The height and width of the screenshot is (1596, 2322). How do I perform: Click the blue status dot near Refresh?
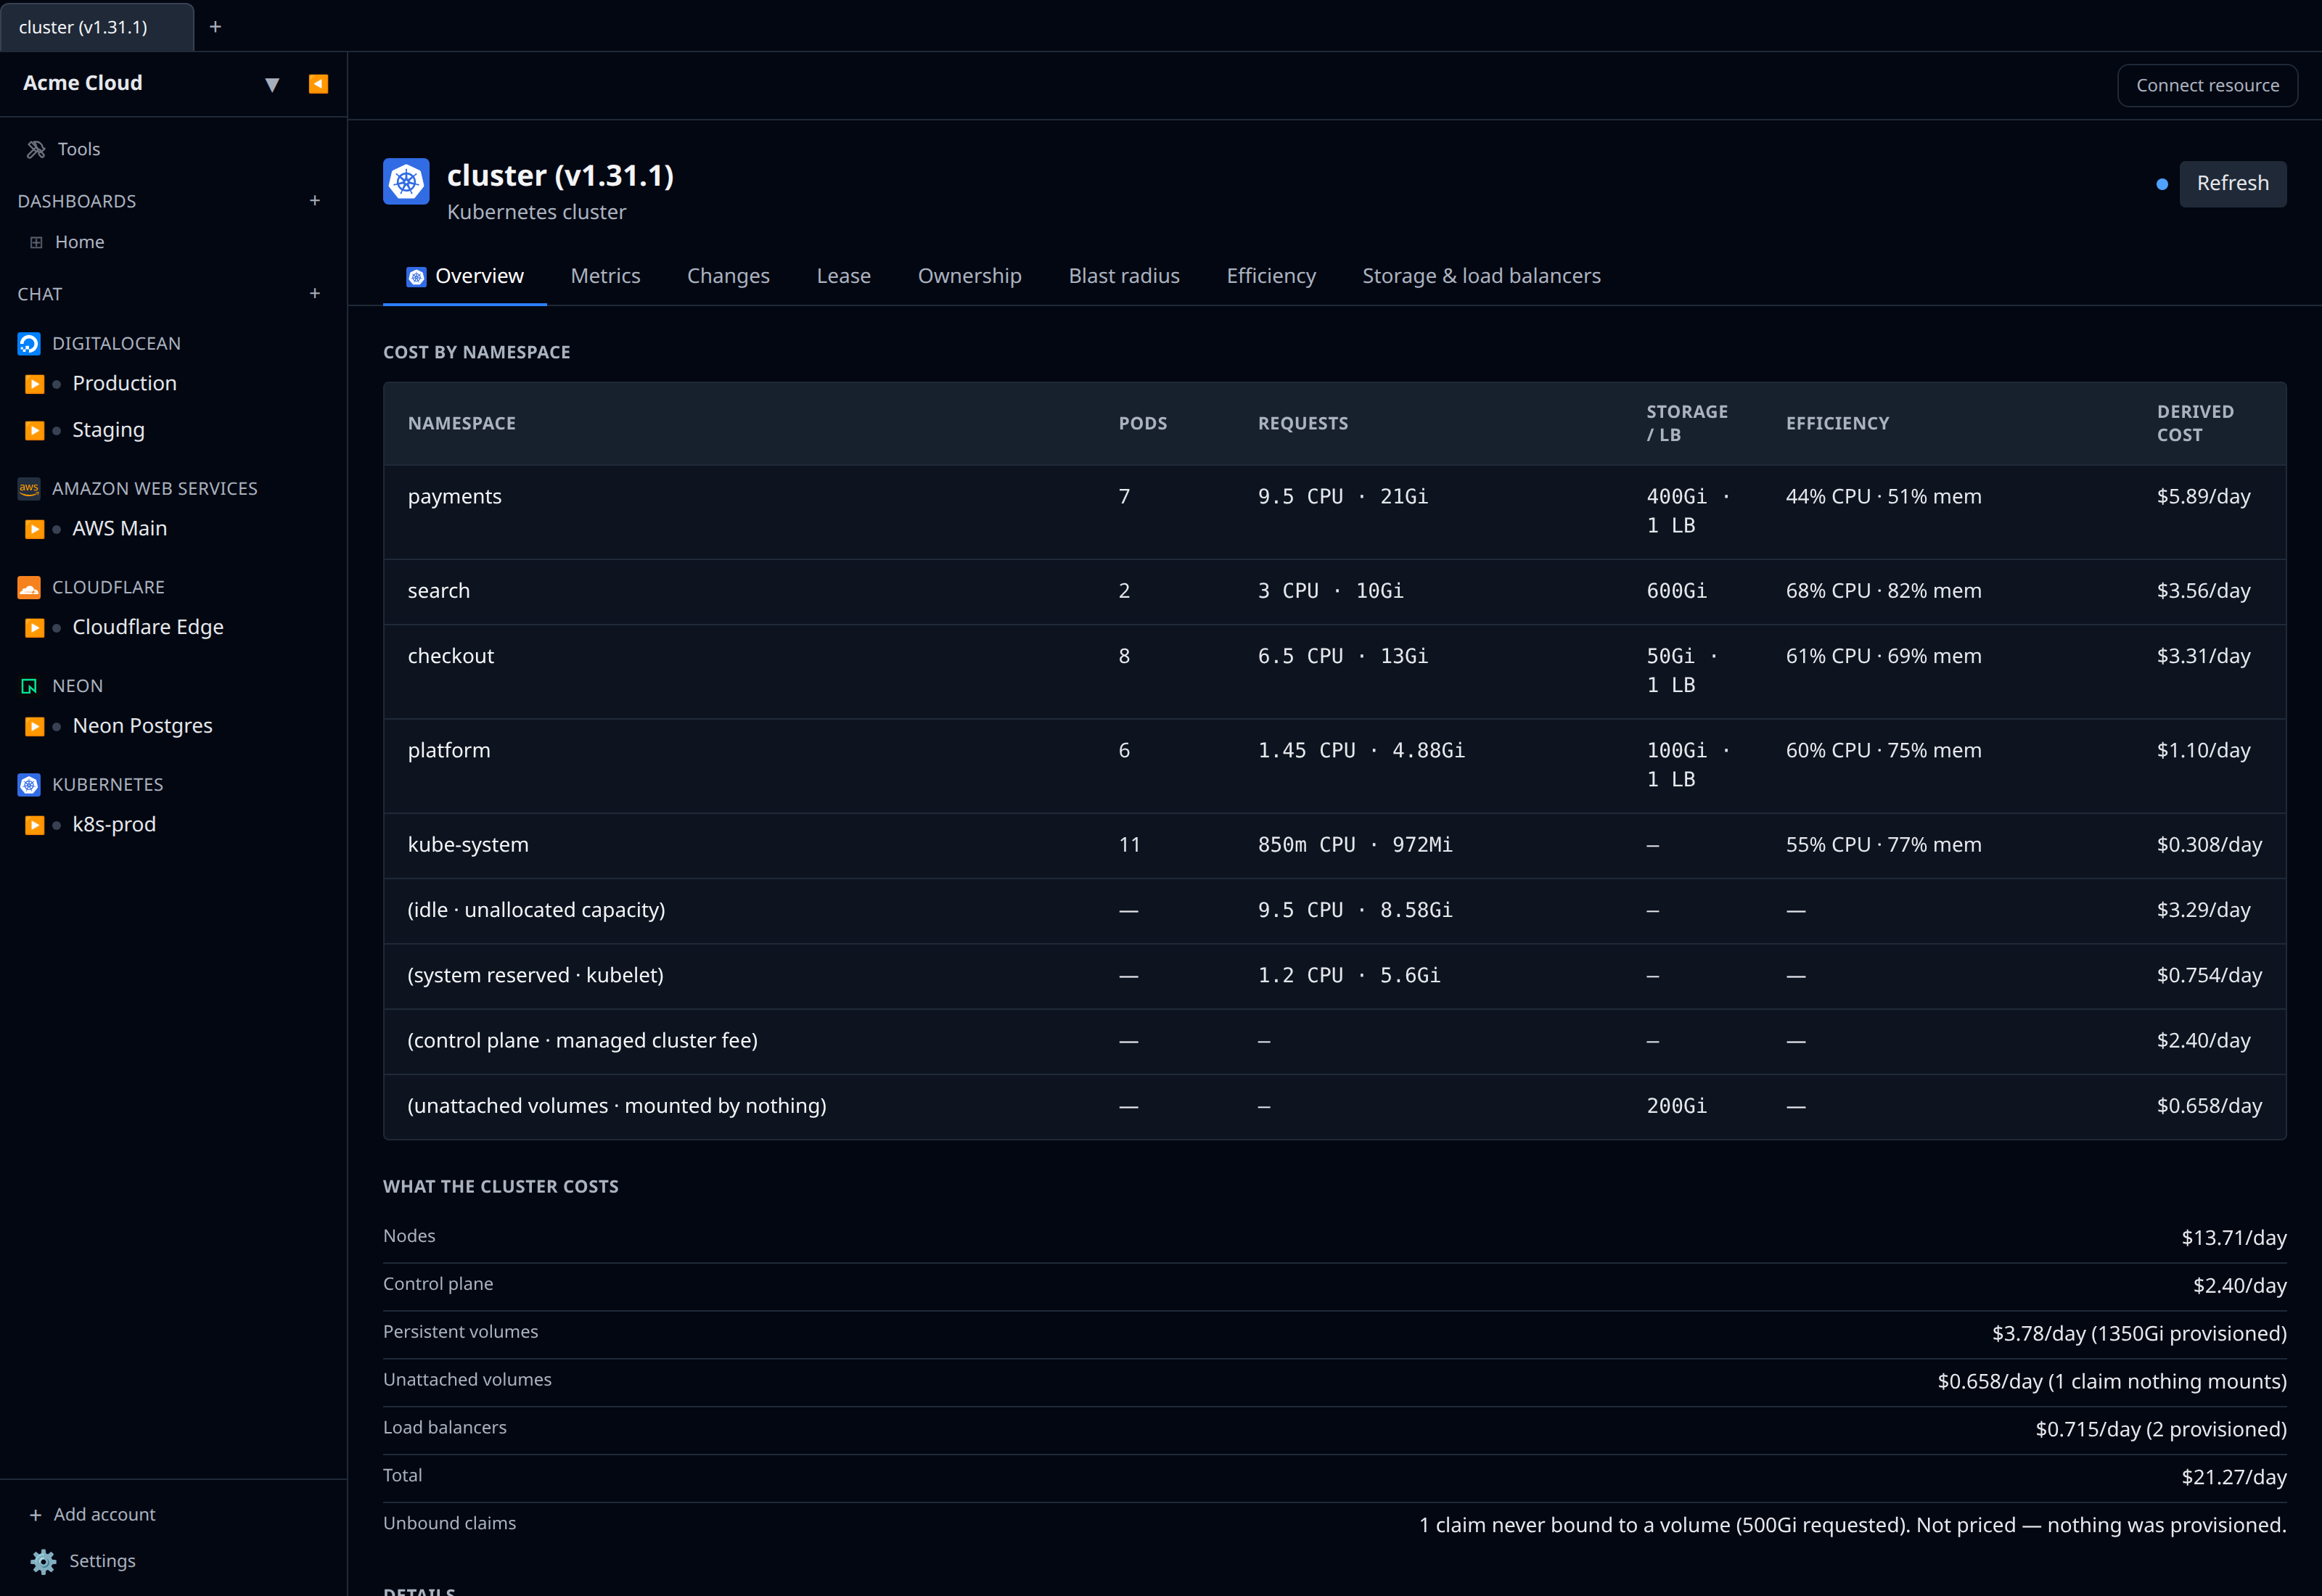point(2162,184)
